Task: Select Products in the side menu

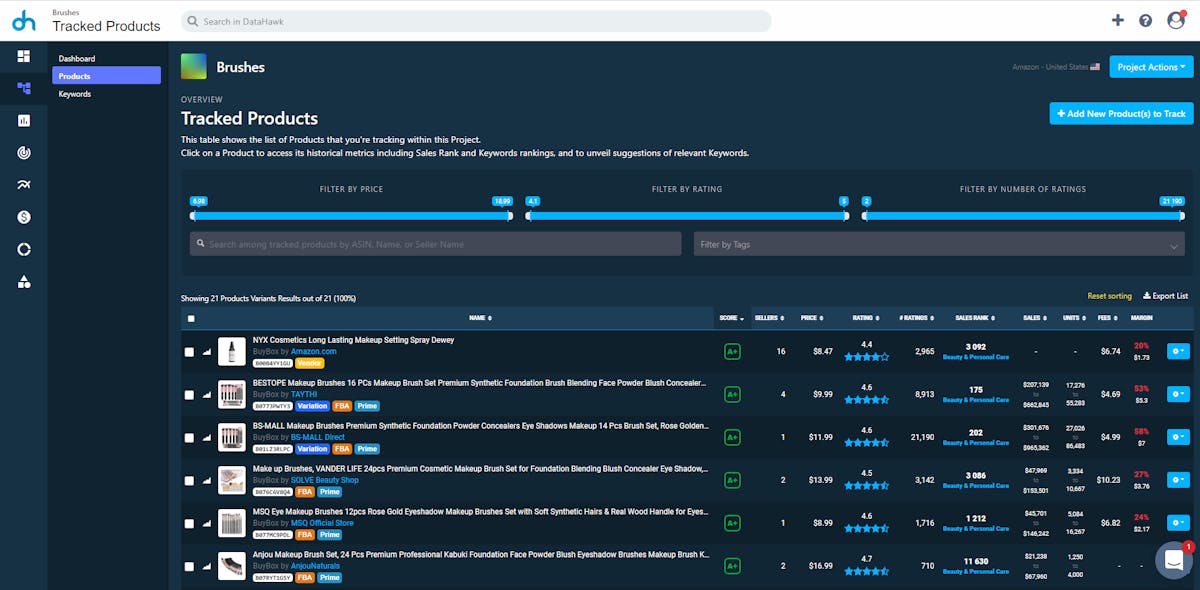Action: [x=106, y=76]
